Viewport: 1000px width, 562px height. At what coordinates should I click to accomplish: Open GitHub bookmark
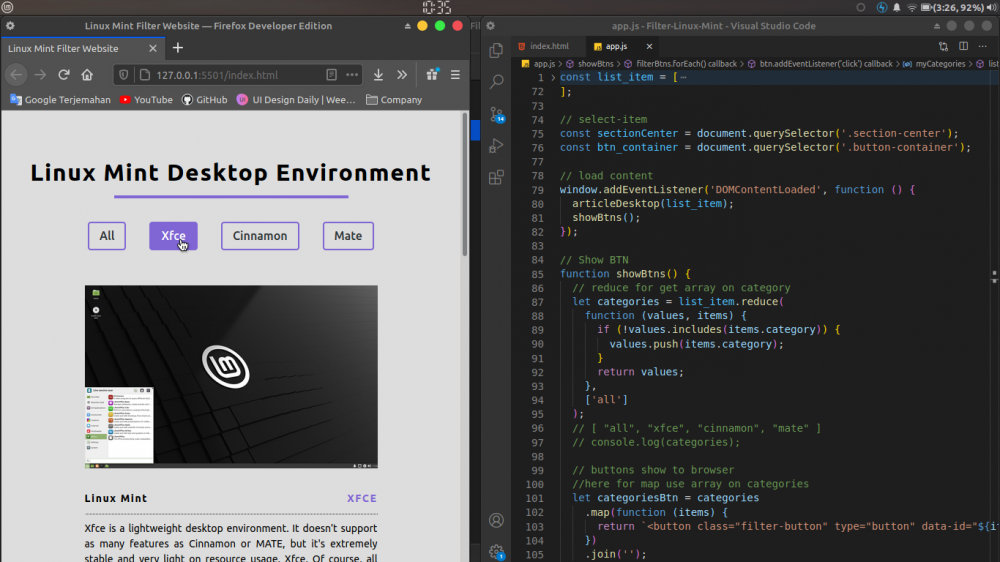(205, 100)
